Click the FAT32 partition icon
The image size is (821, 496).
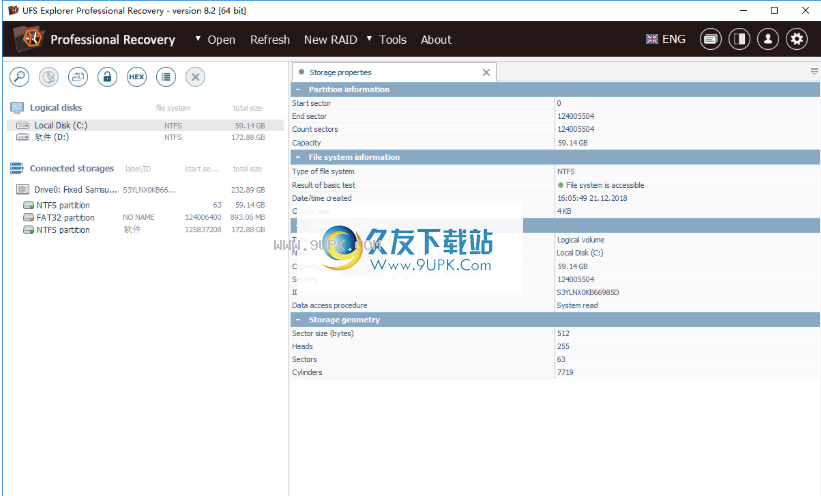click(x=28, y=217)
